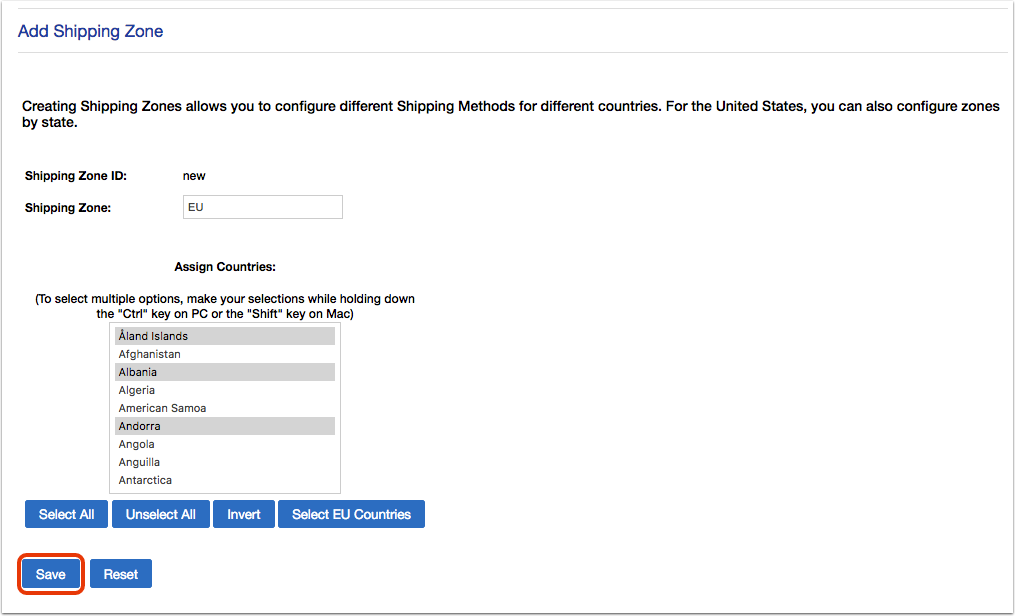Viewport: 1015px width, 616px height.
Task: Click the Shipping Zone ID value 'new'
Action: click(194, 176)
